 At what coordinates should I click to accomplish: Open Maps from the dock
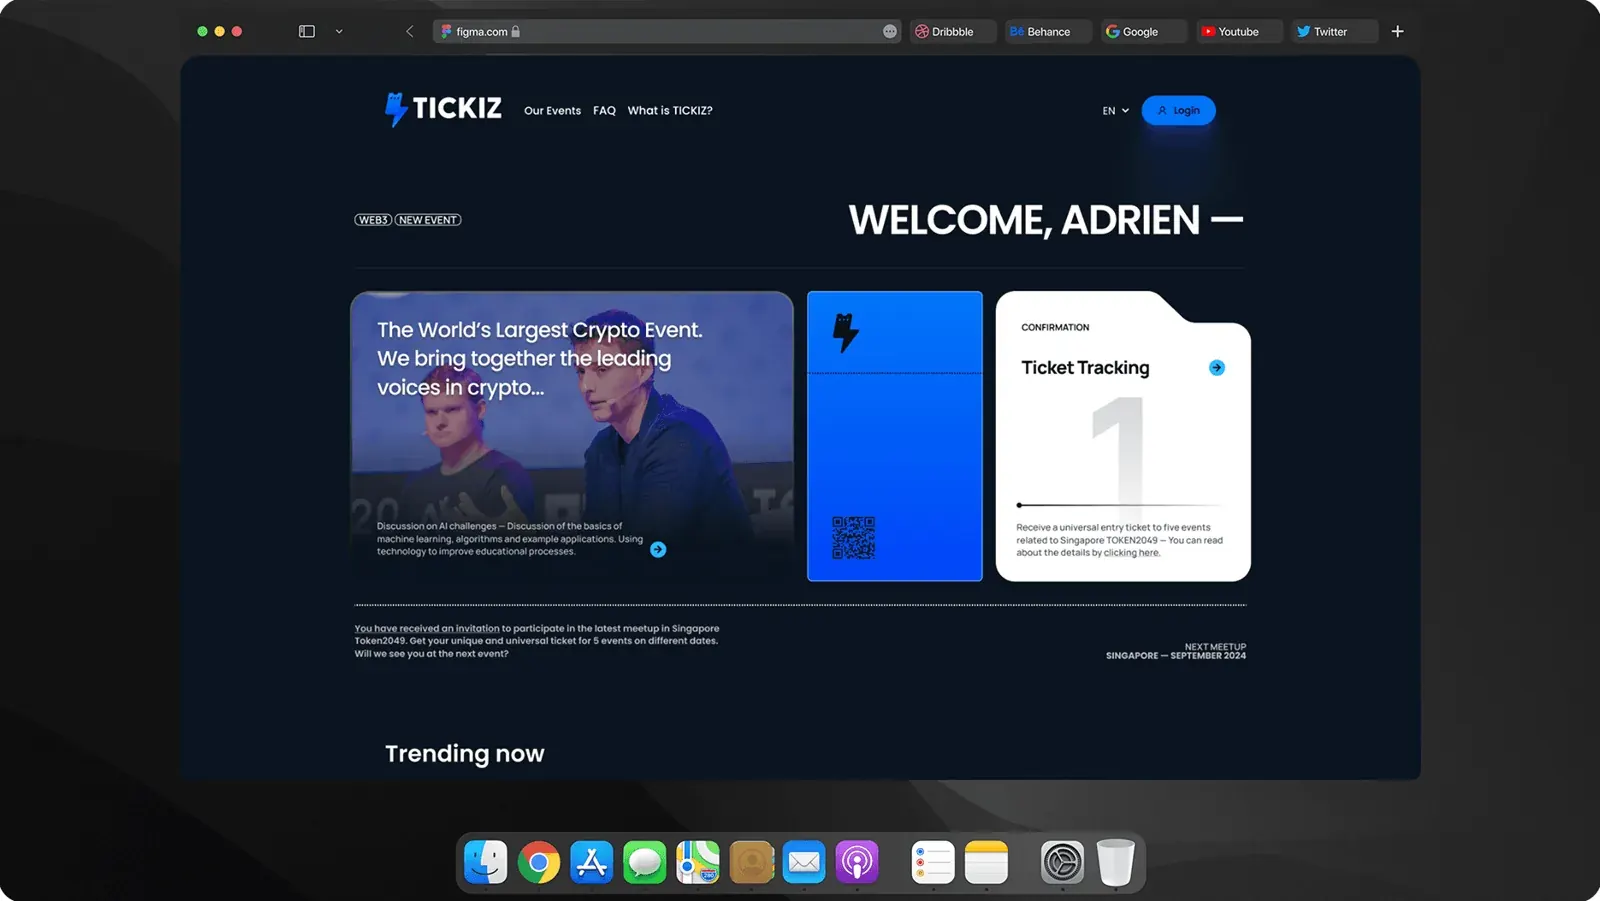click(x=698, y=862)
